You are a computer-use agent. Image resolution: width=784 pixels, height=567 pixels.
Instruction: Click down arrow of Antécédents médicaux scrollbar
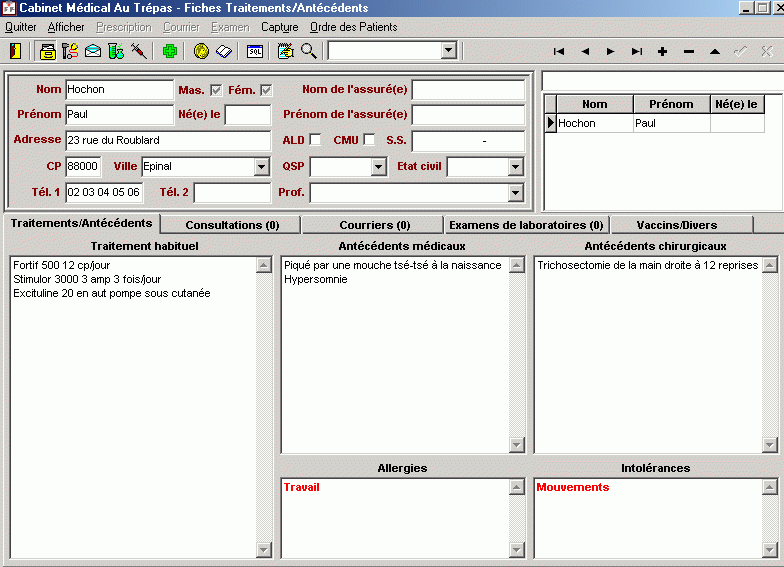click(516, 444)
